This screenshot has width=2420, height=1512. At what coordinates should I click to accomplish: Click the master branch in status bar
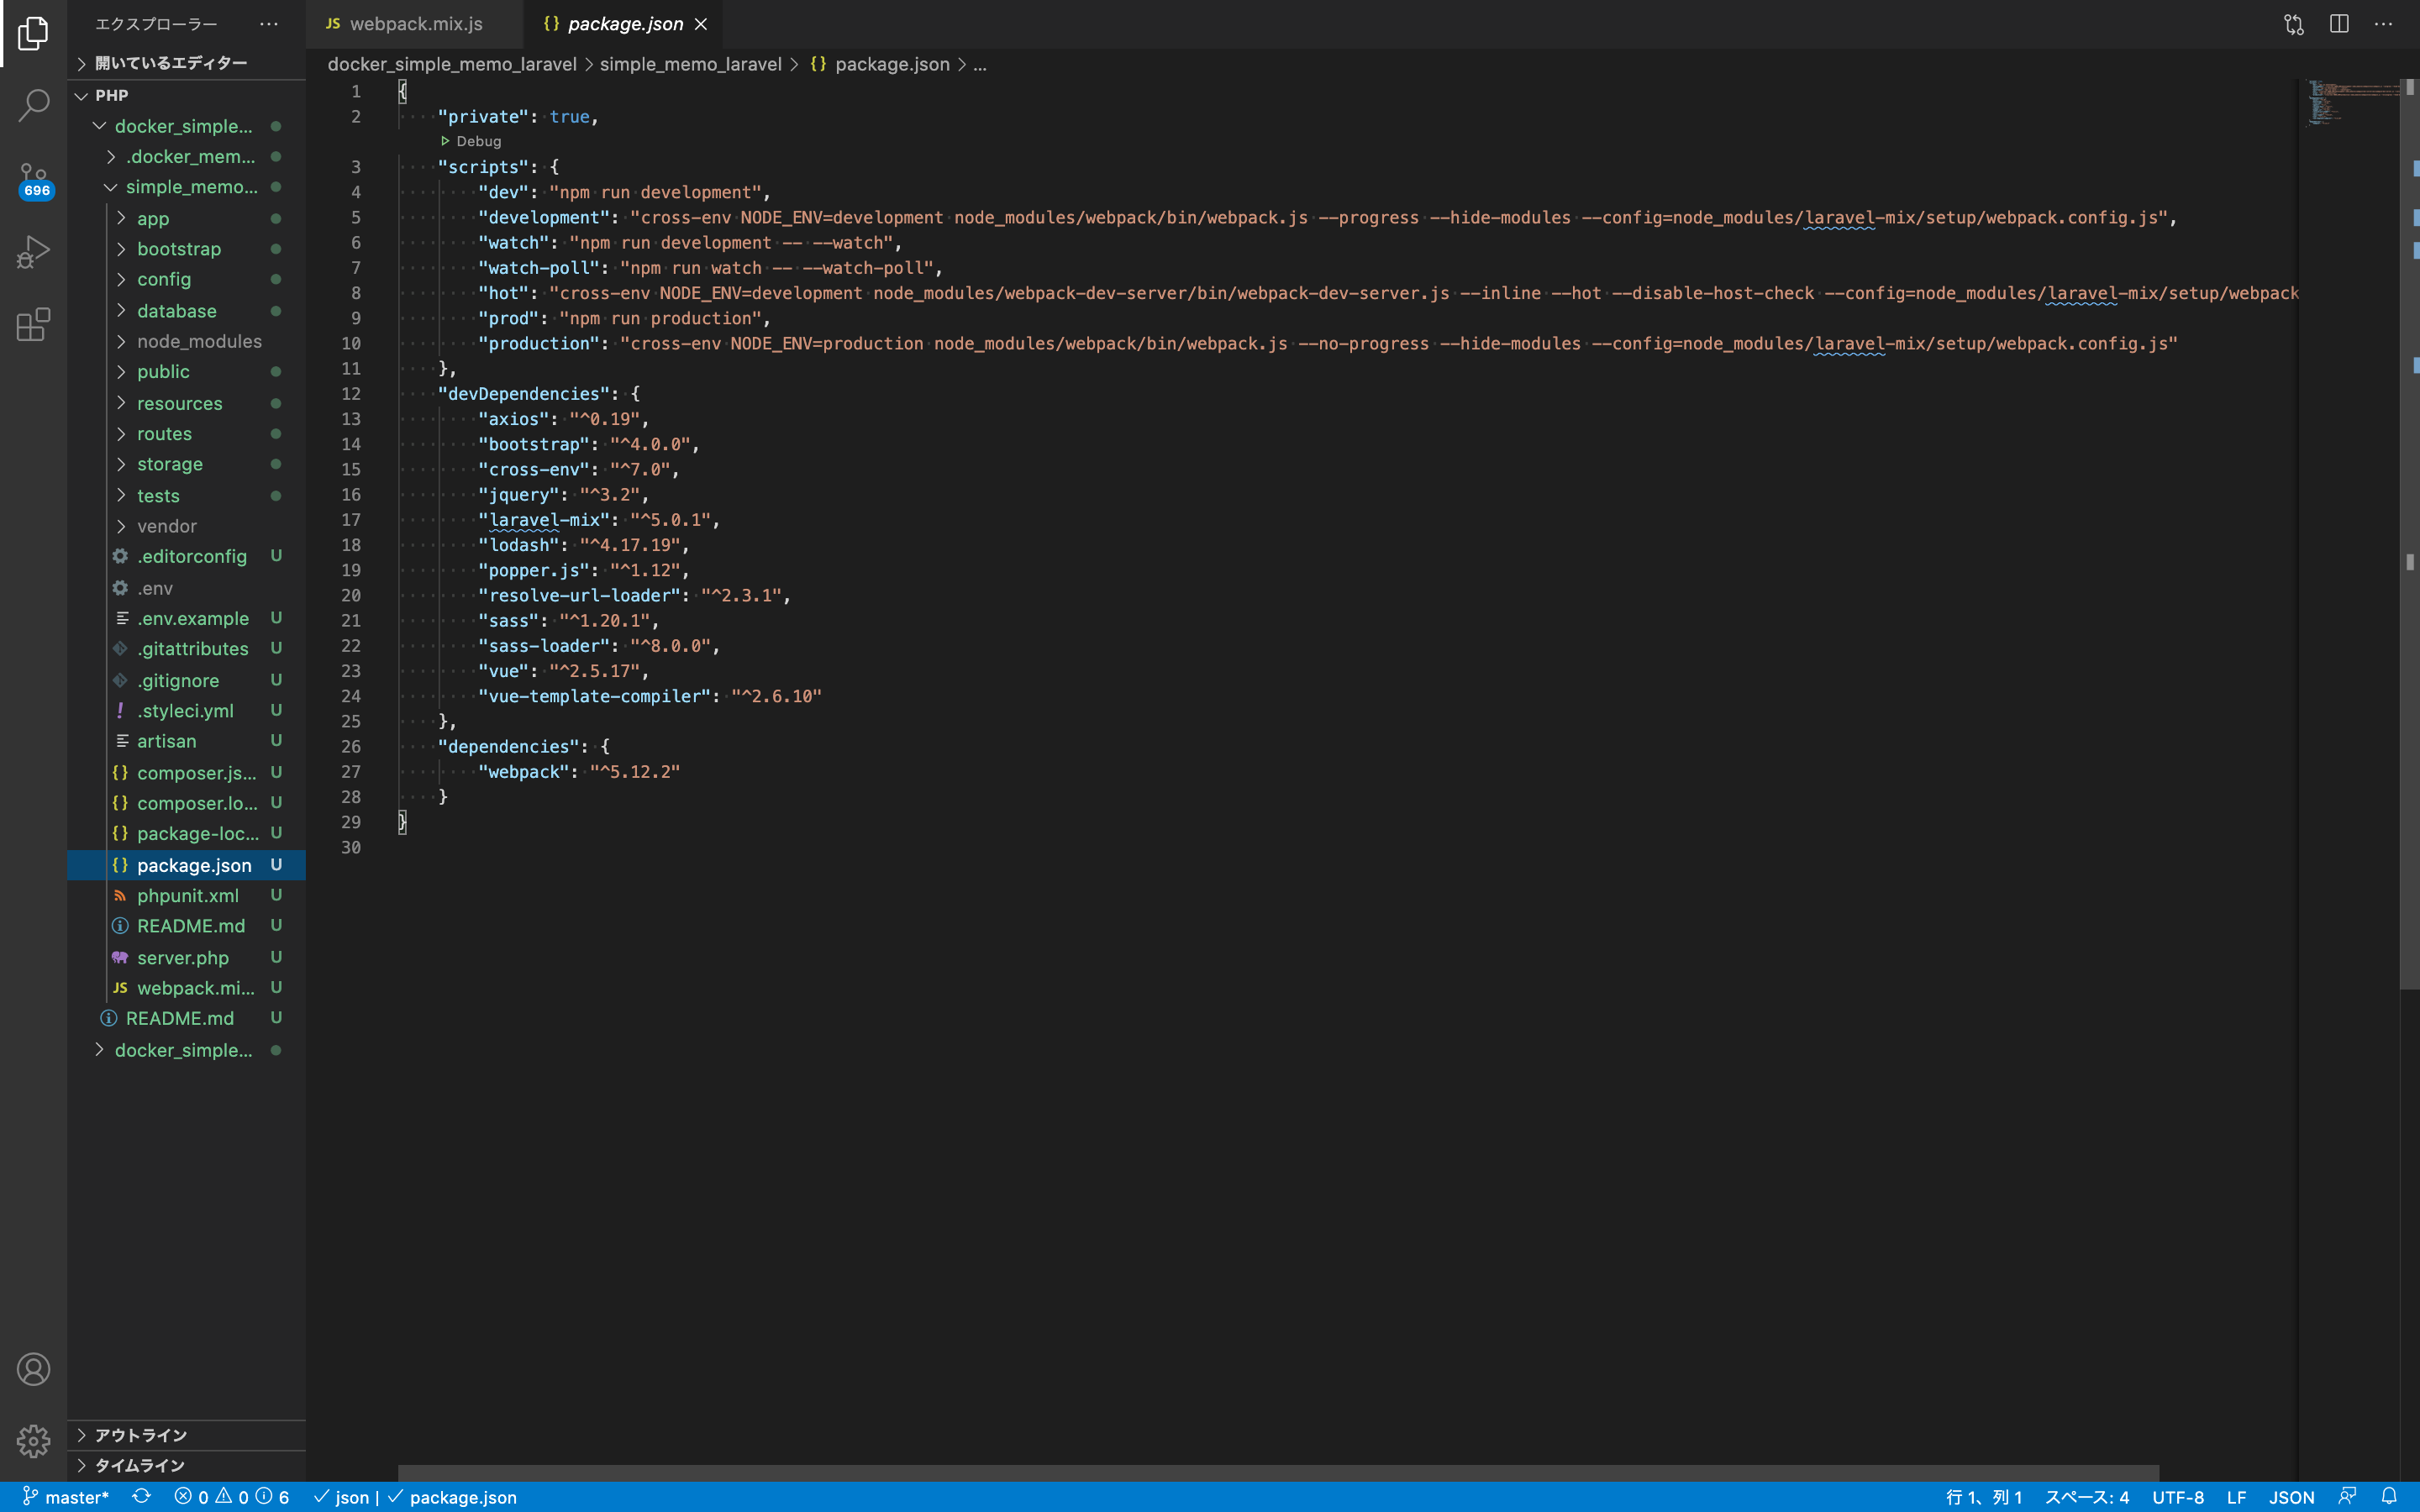[x=66, y=1496]
